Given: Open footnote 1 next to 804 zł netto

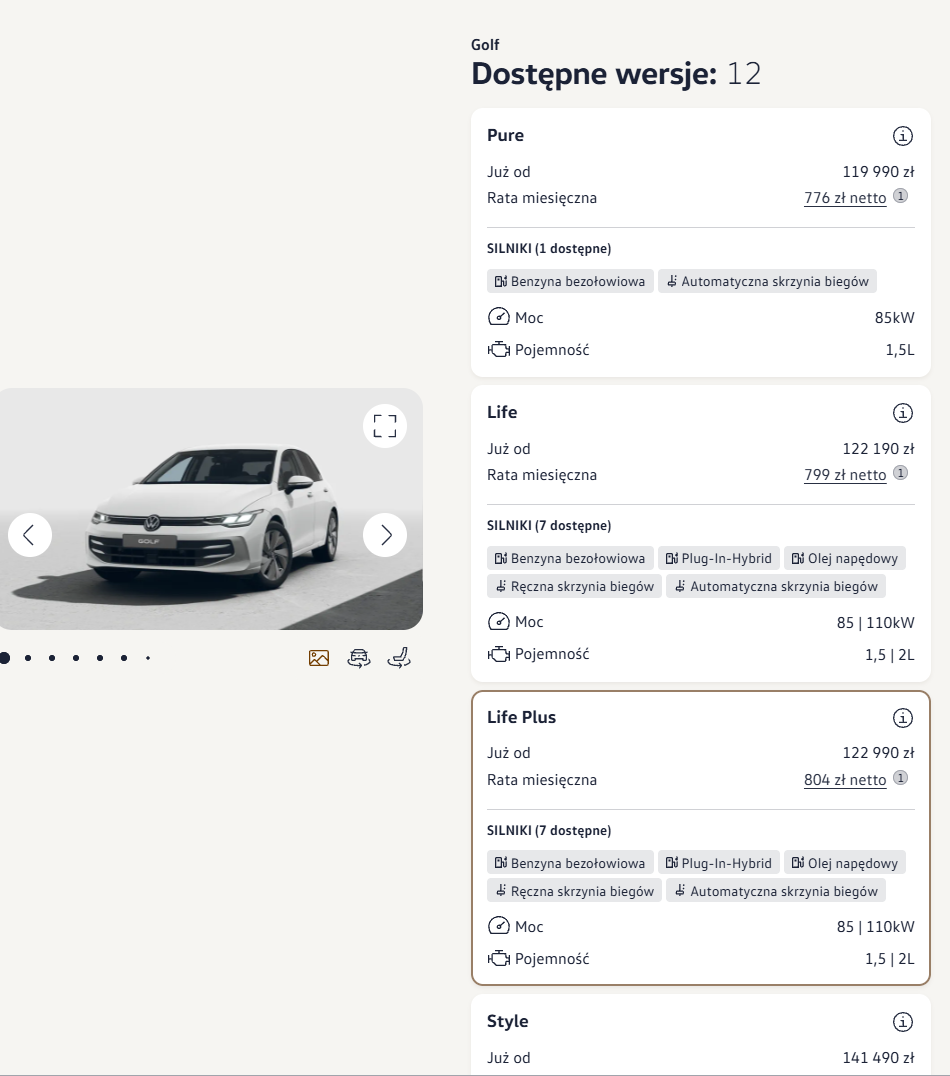Looking at the screenshot, I should click(901, 777).
